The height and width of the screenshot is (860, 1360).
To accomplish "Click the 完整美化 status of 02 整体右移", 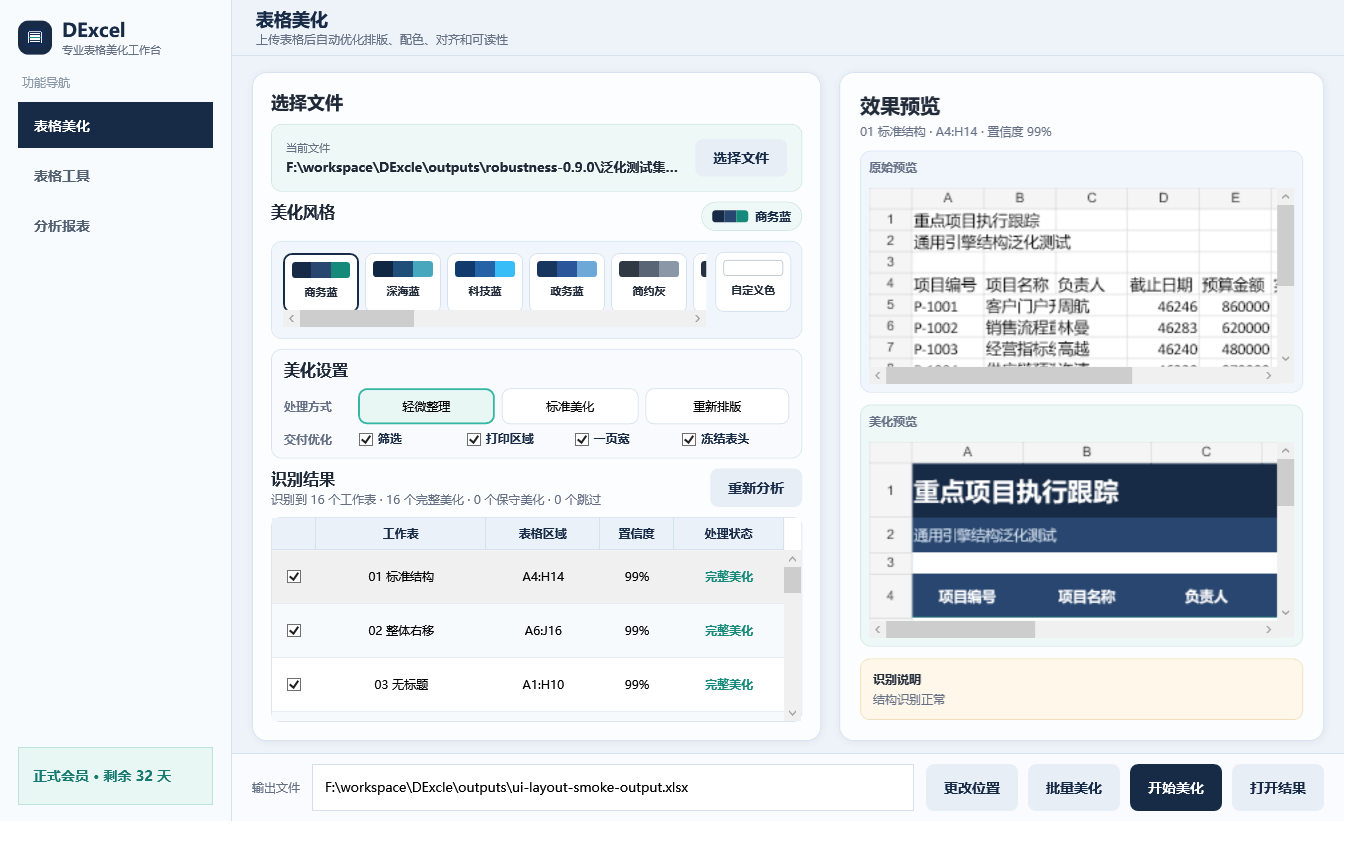I will pyautogui.click(x=729, y=631).
